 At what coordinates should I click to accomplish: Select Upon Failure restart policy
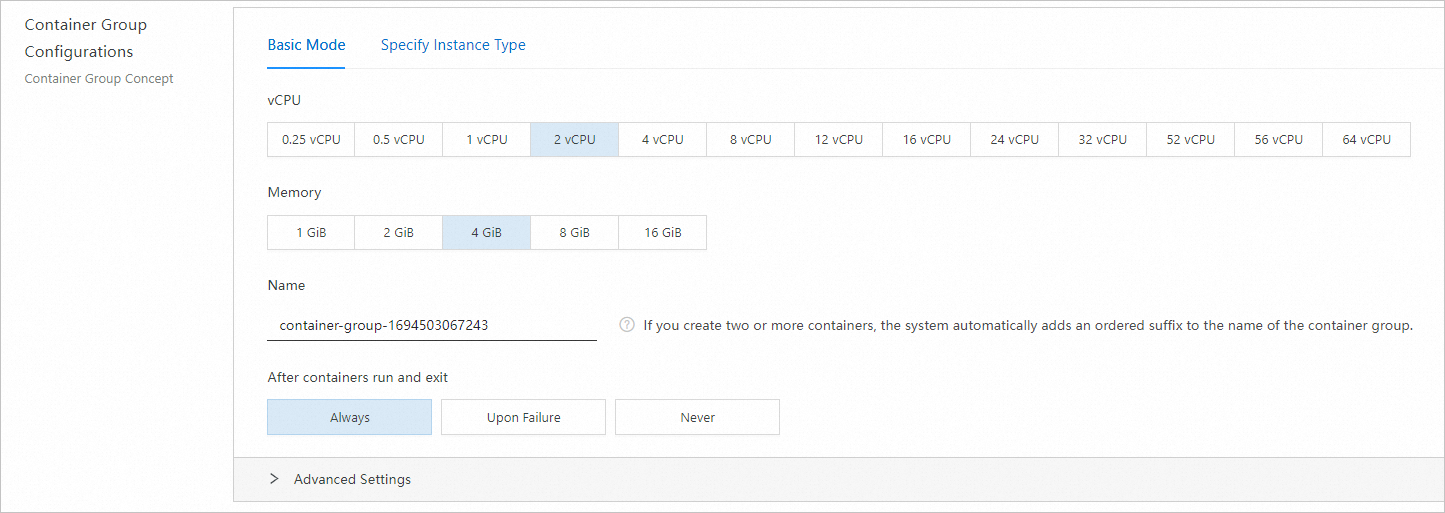(524, 417)
